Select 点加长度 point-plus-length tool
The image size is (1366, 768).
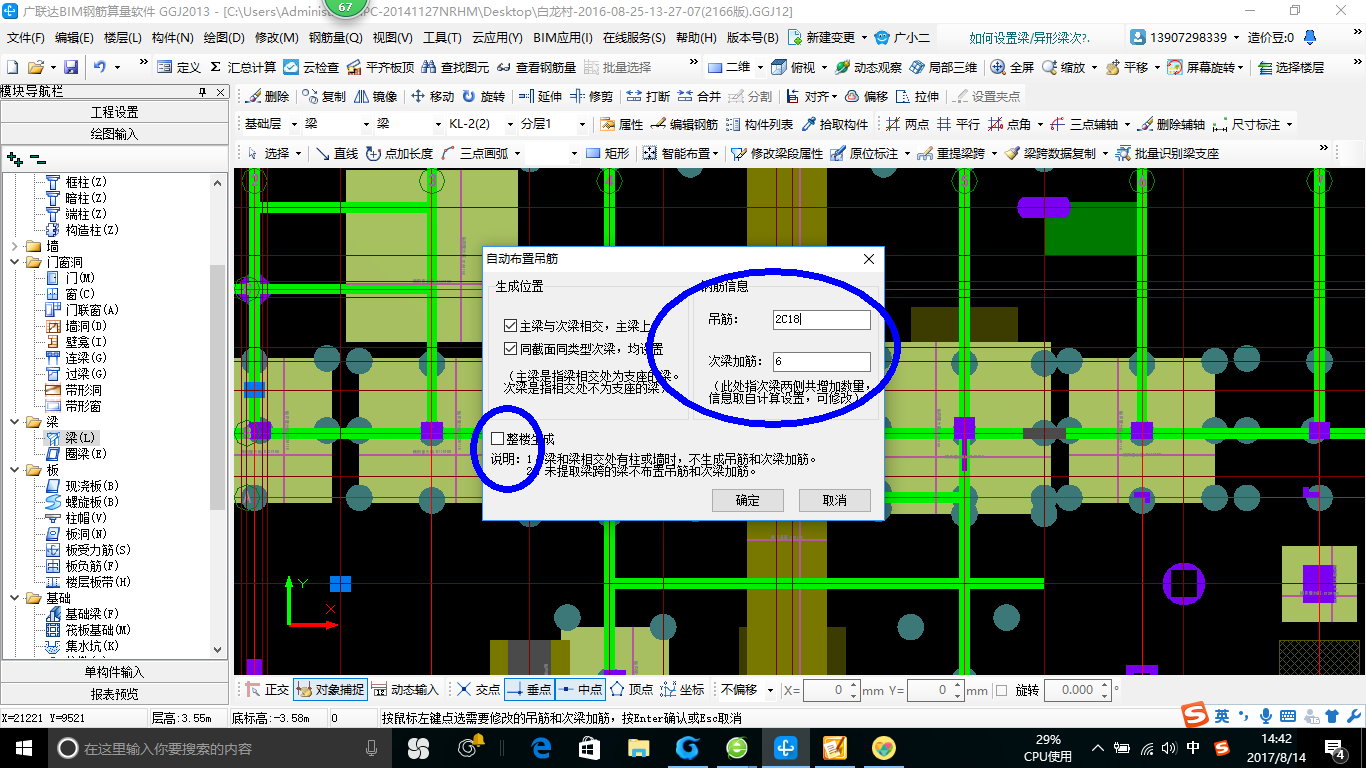[399, 153]
